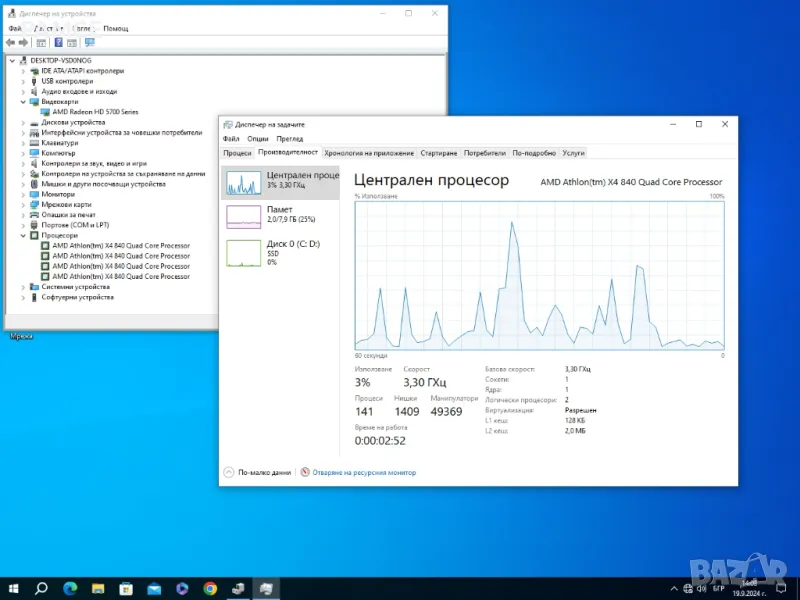This screenshot has height=600, width=800.
Task: Collapse the Процесори tree node
Action: tap(24, 235)
